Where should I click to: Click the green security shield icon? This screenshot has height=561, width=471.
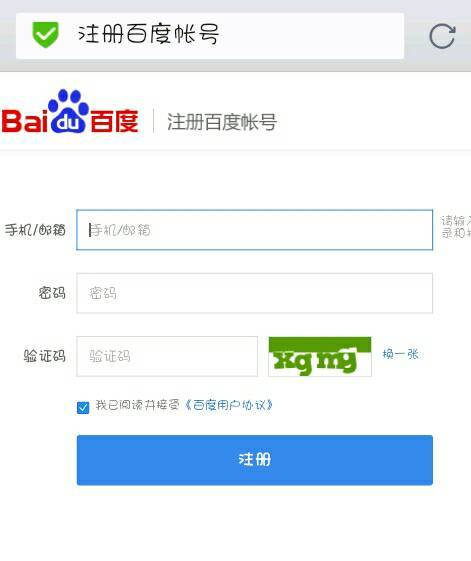pyautogui.click(x=45, y=35)
